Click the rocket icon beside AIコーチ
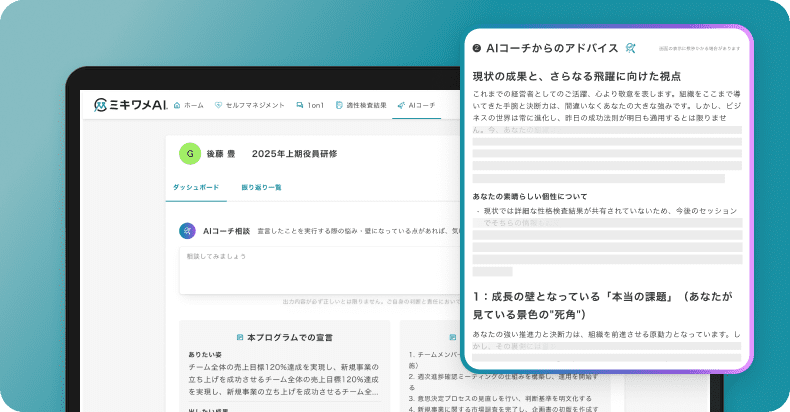Image resolution: width=790 pixels, height=412 pixels. [x=401, y=105]
